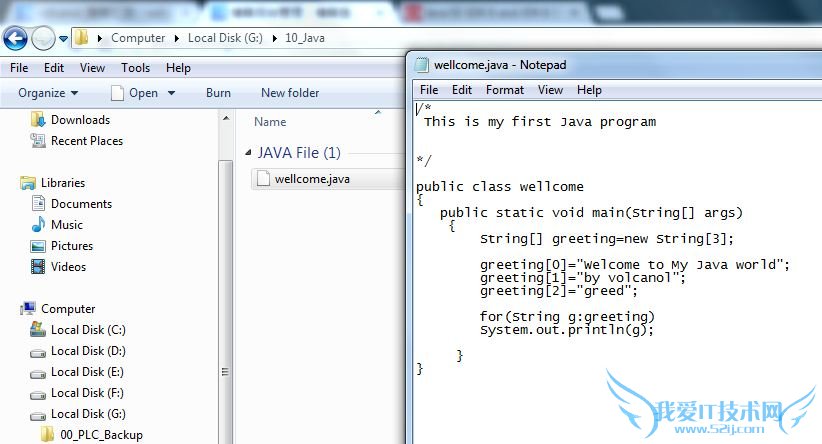Click the Local Disk (E:) drive icon
The height and width of the screenshot is (444, 822).
tap(38, 374)
